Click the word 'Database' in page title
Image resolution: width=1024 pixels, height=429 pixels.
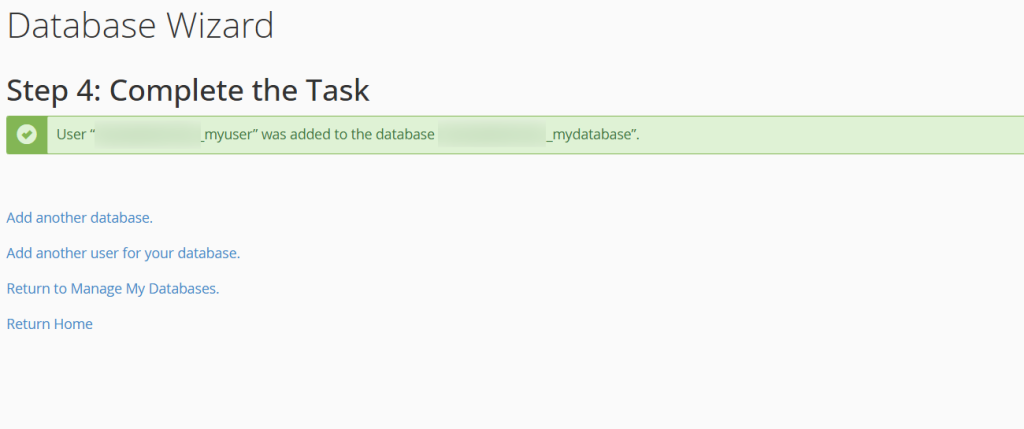82,26
